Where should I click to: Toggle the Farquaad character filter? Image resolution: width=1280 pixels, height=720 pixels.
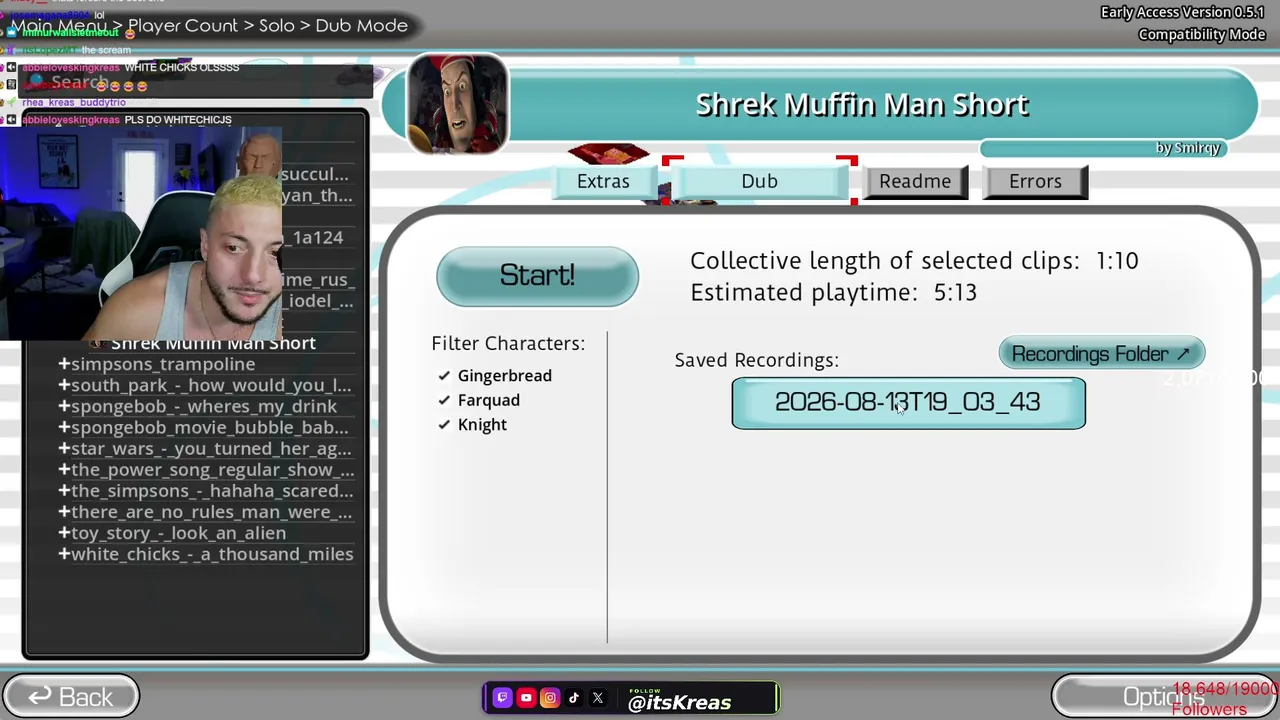(478, 400)
